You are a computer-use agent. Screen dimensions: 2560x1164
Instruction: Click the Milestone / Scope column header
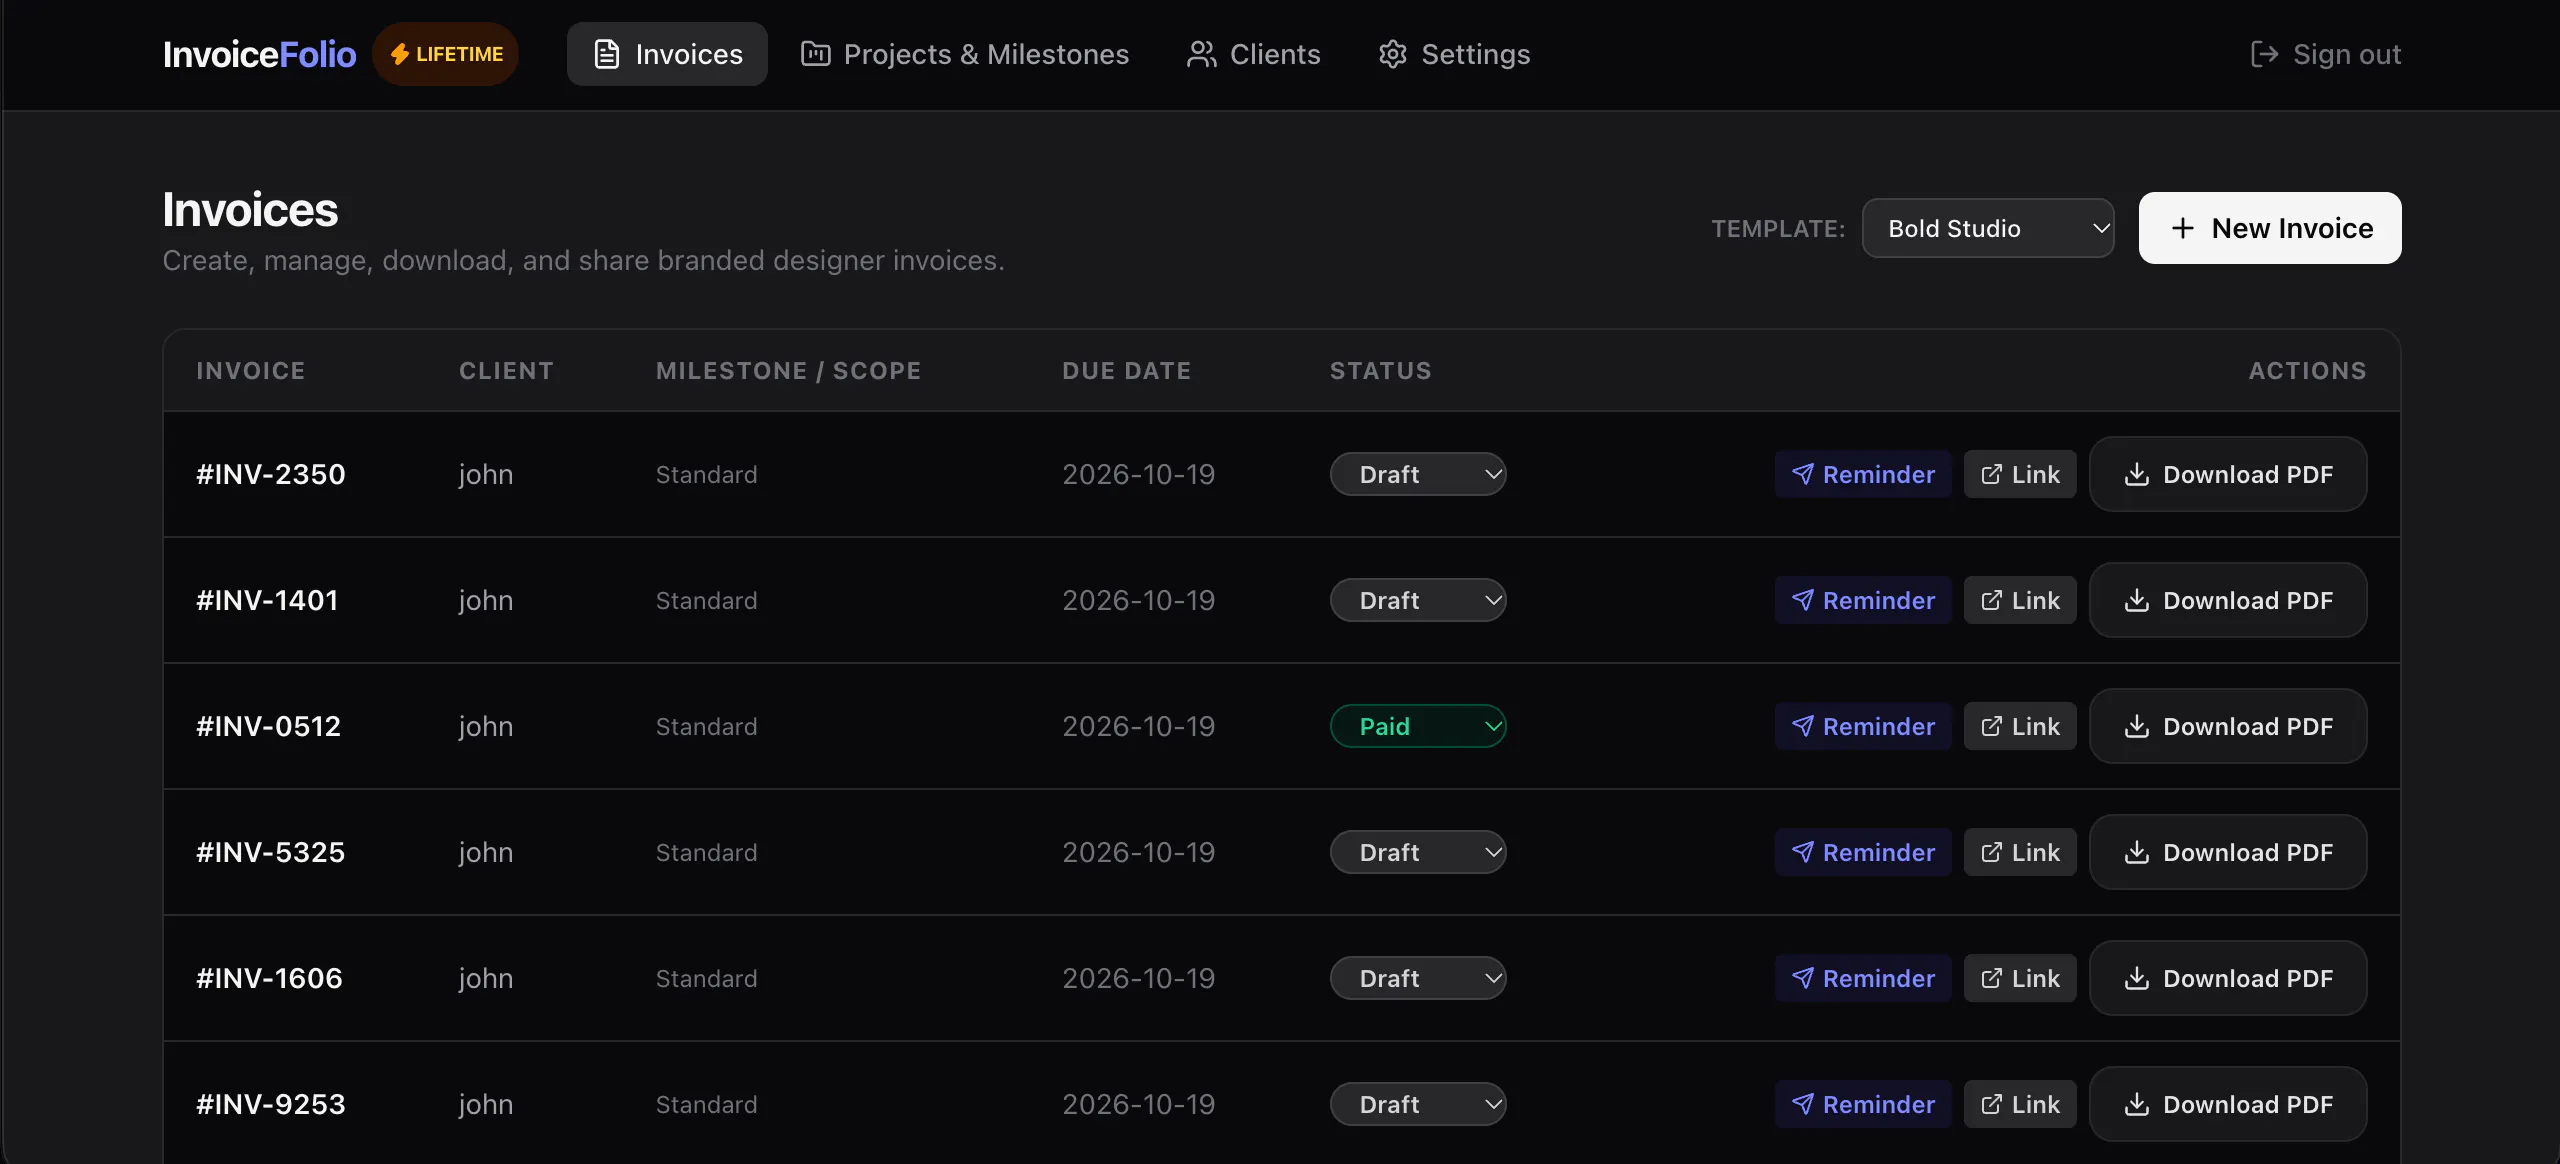point(789,371)
